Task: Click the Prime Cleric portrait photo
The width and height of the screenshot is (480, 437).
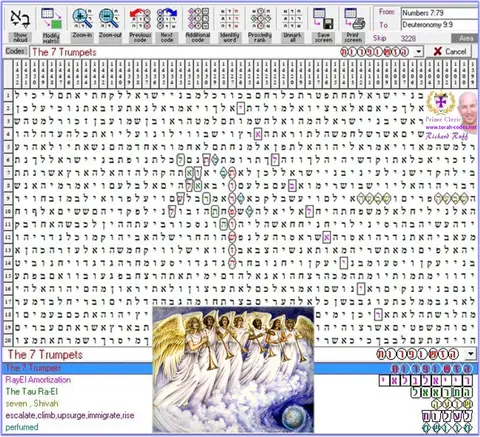Action: [467, 108]
